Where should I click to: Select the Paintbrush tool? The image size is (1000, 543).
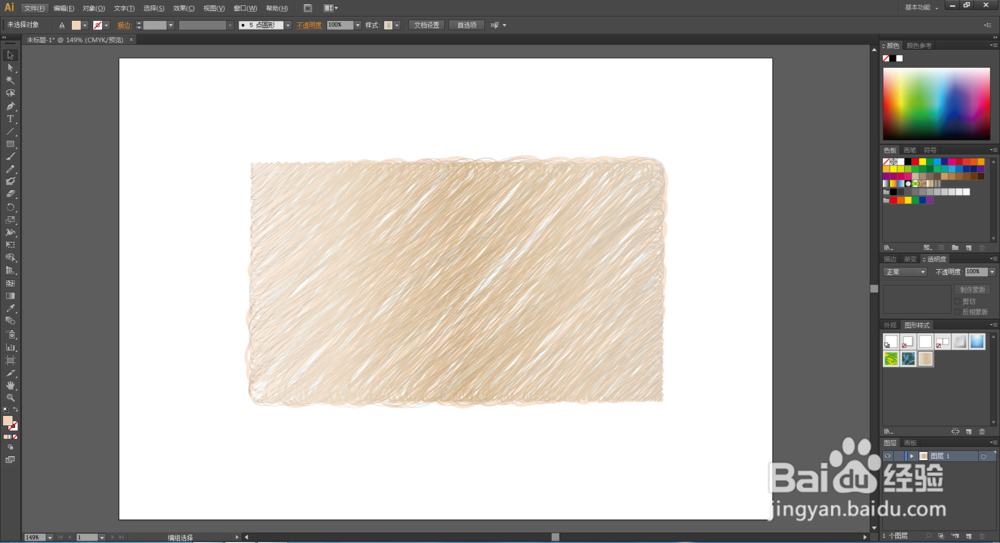(x=10, y=156)
